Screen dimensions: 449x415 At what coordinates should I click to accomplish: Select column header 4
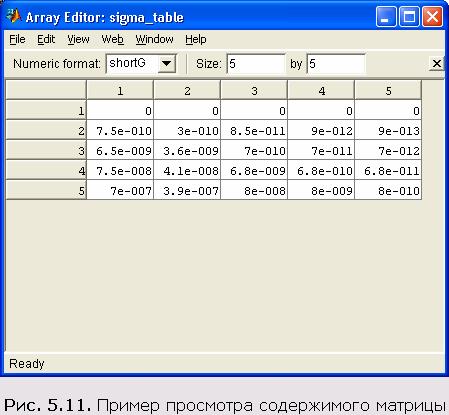pos(321,90)
